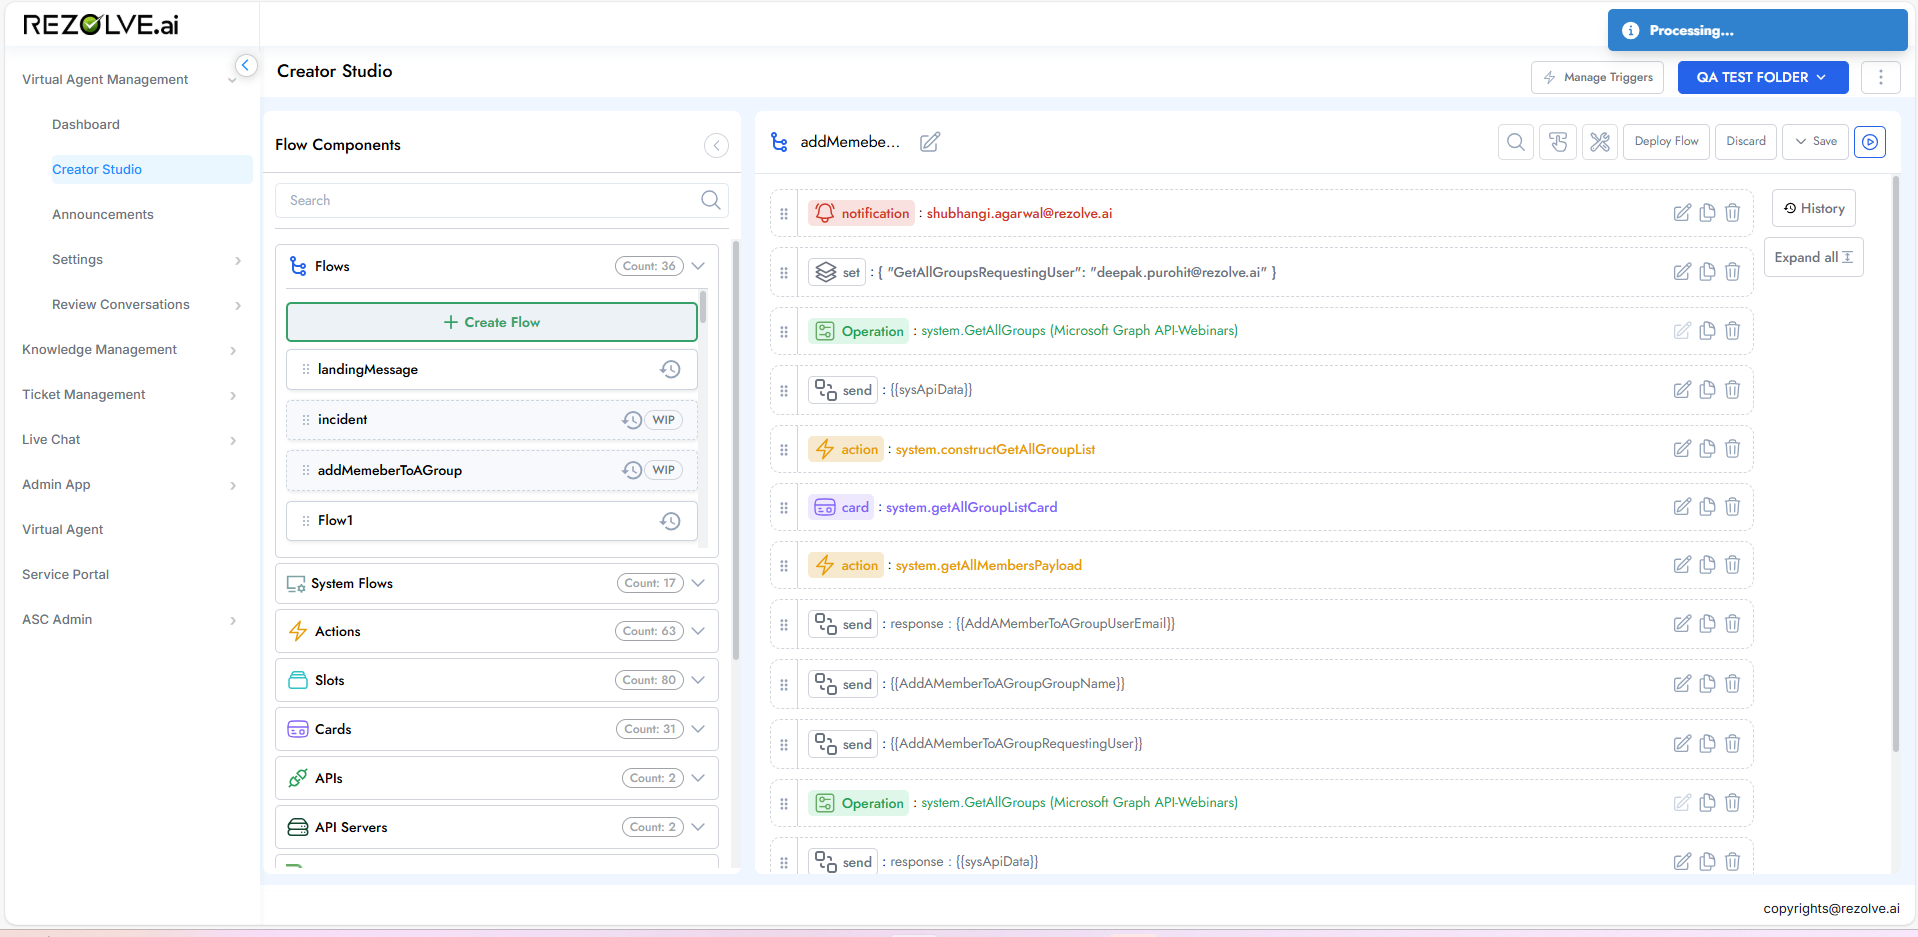Duplicate the set step using copy icon
This screenshot has width=1918, height=937.
click(x=1707, y=271)
